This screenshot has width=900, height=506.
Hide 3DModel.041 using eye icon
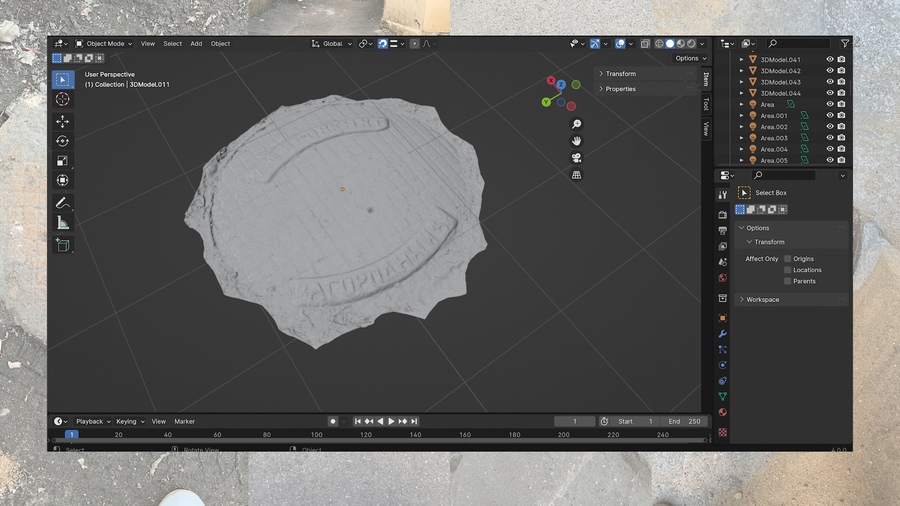pos(829,59)
